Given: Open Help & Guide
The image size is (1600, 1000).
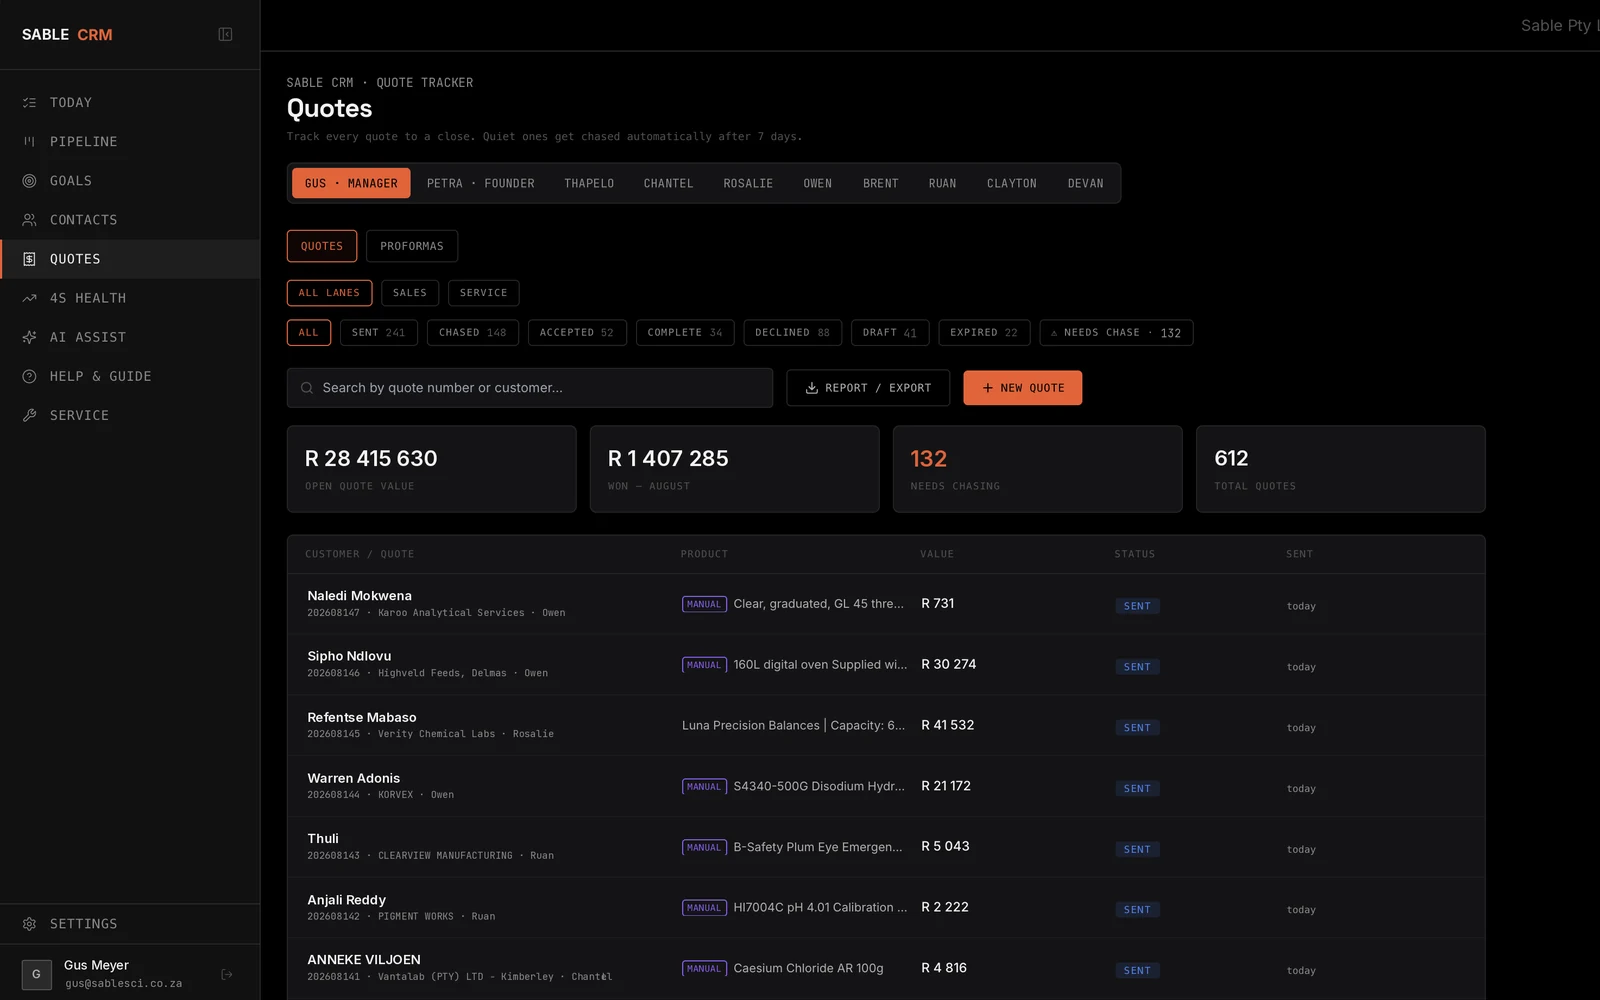Looking at the screenshot, I should 130,376.
